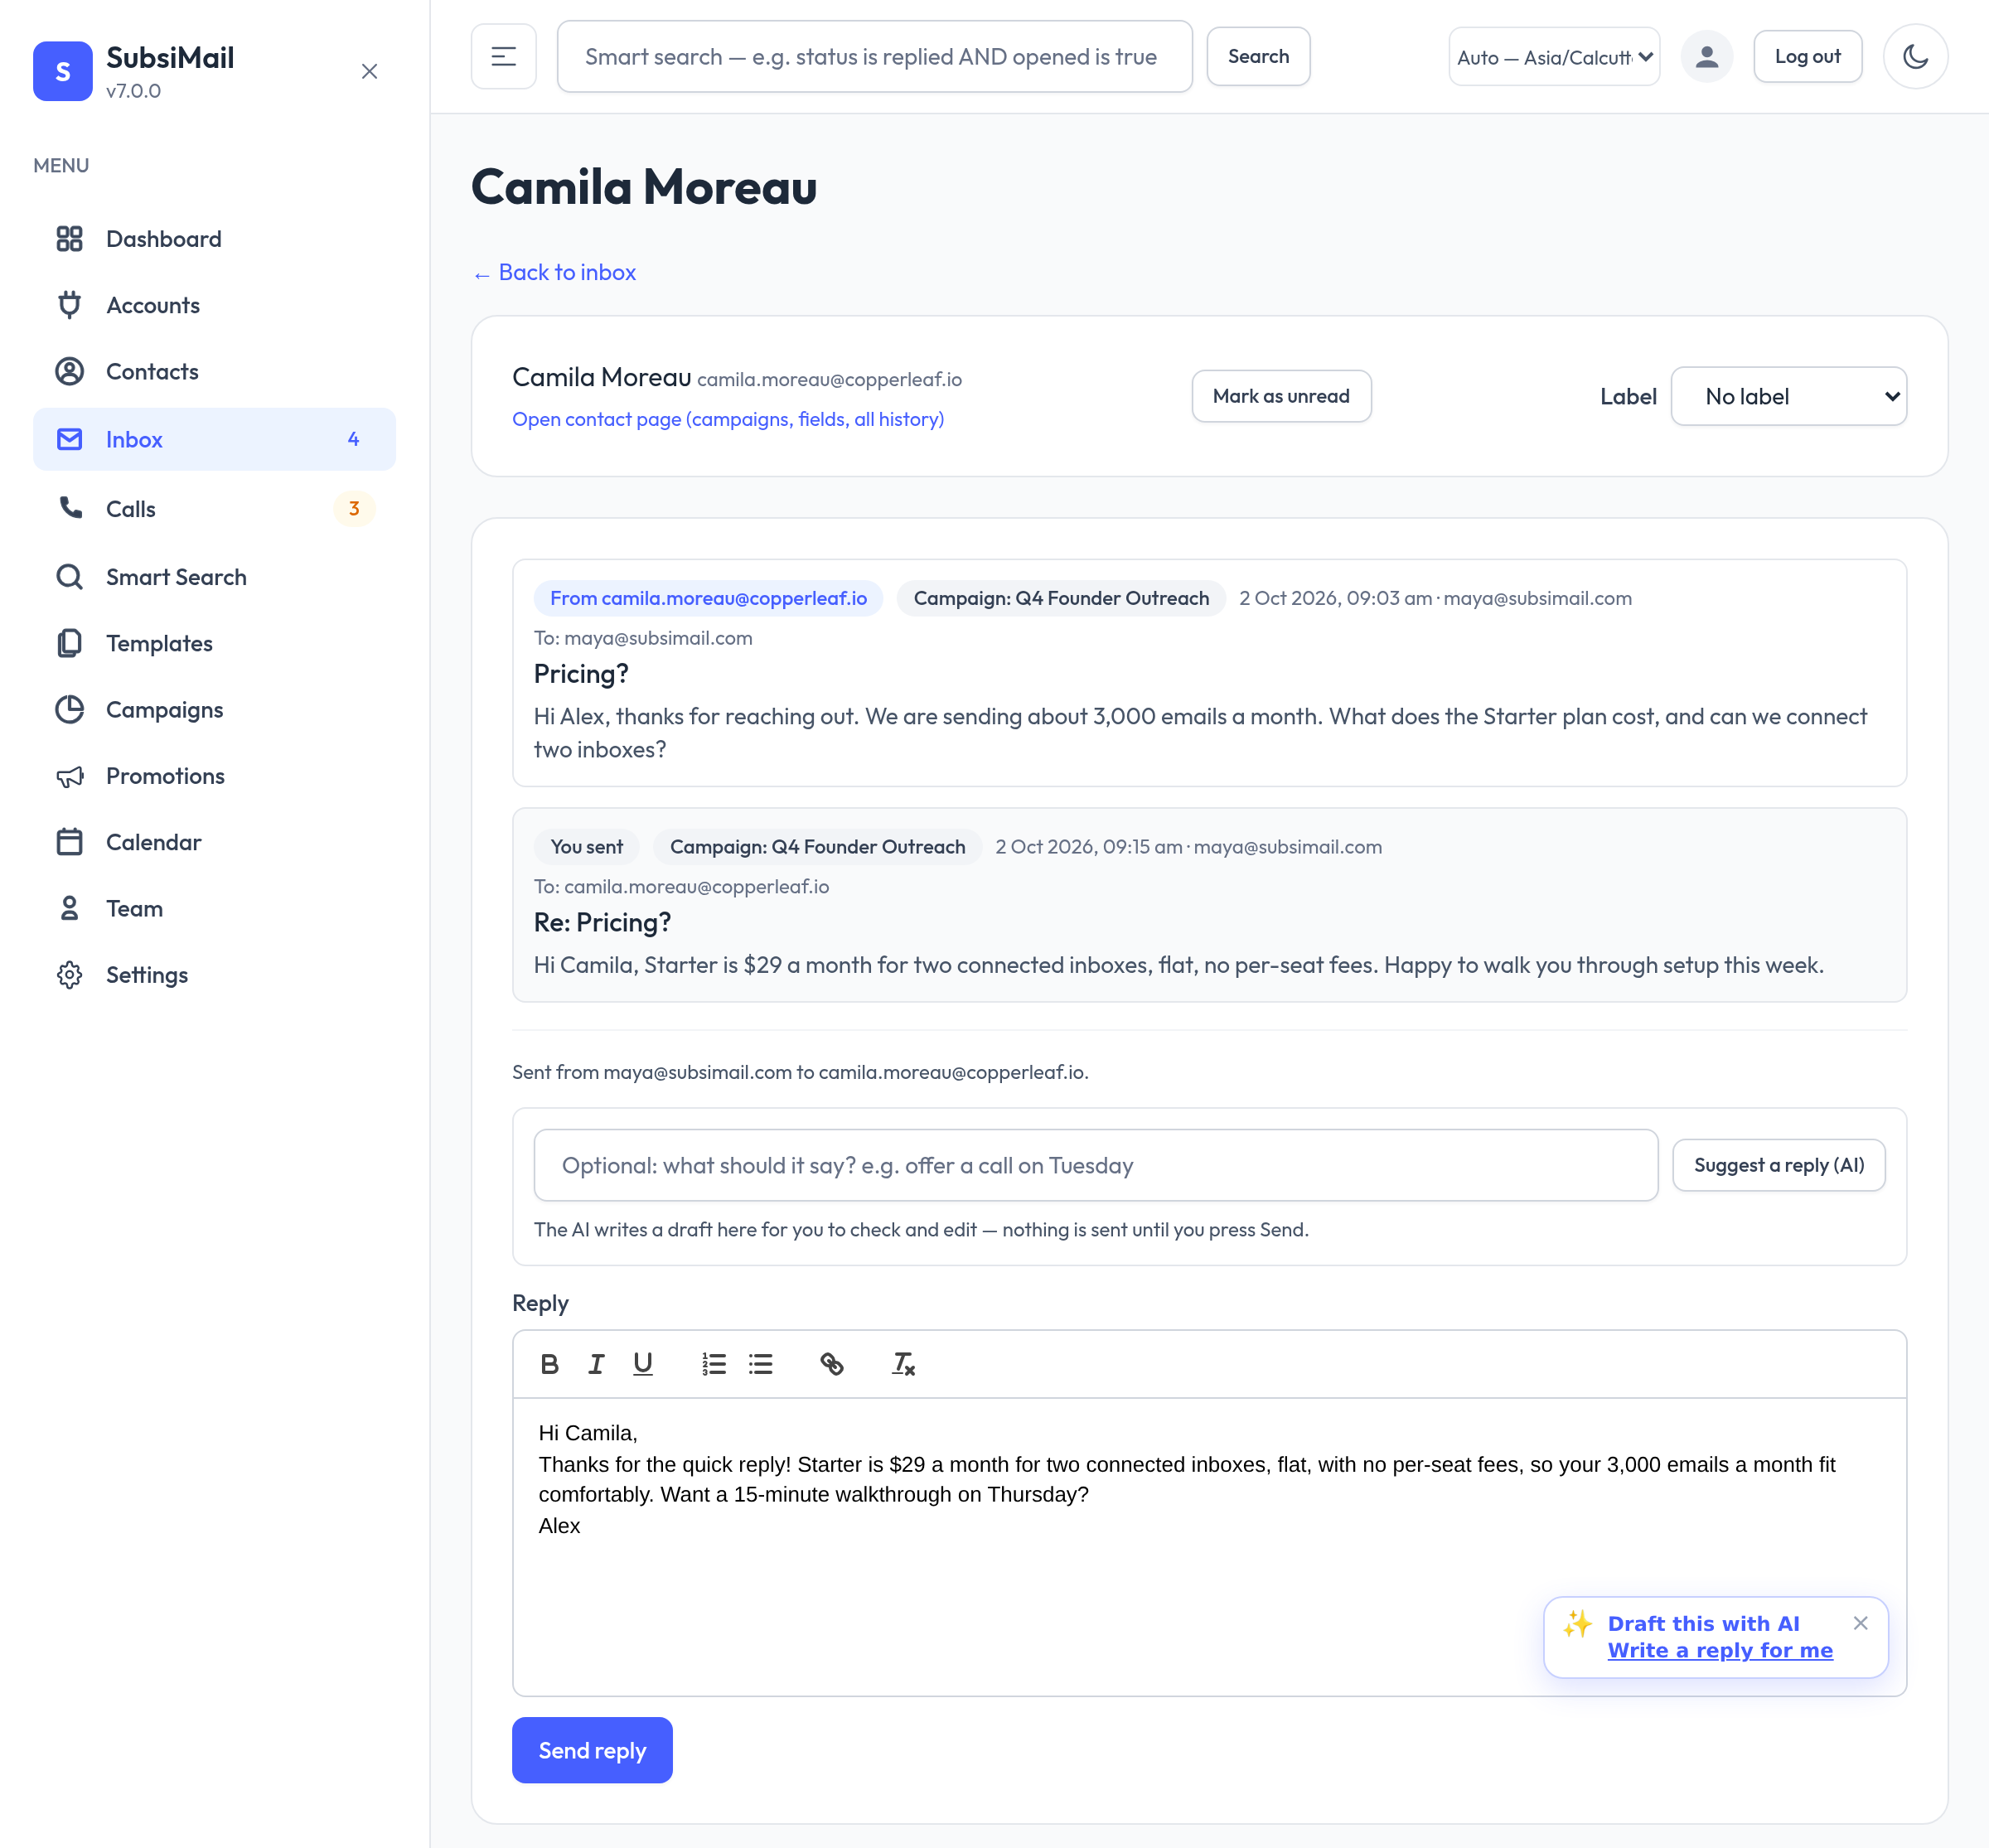Viewport: 1989px width, 1848px height.
Task: Apply italic formatting in reply editor
Action: [x=596, y=1364]
